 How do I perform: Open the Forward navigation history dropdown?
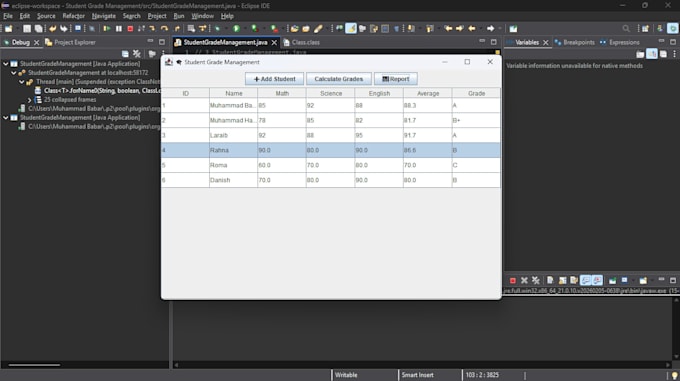pos(500,29)
